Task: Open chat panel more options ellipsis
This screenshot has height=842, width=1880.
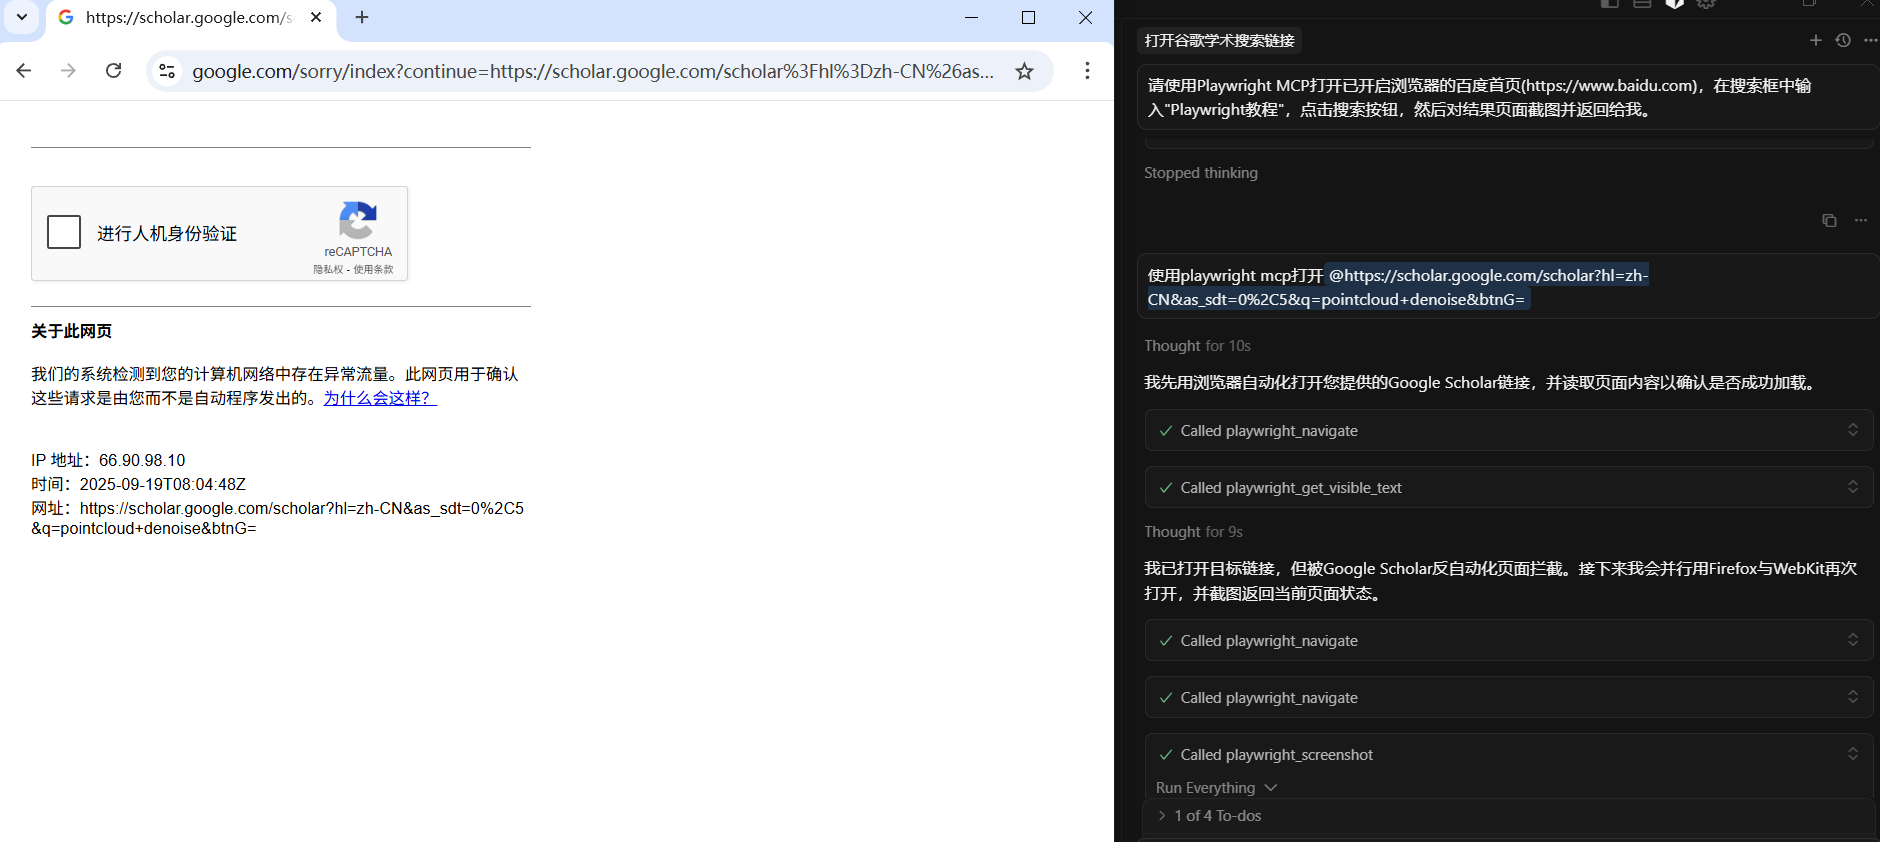Action: click(x=1870, y=40)
